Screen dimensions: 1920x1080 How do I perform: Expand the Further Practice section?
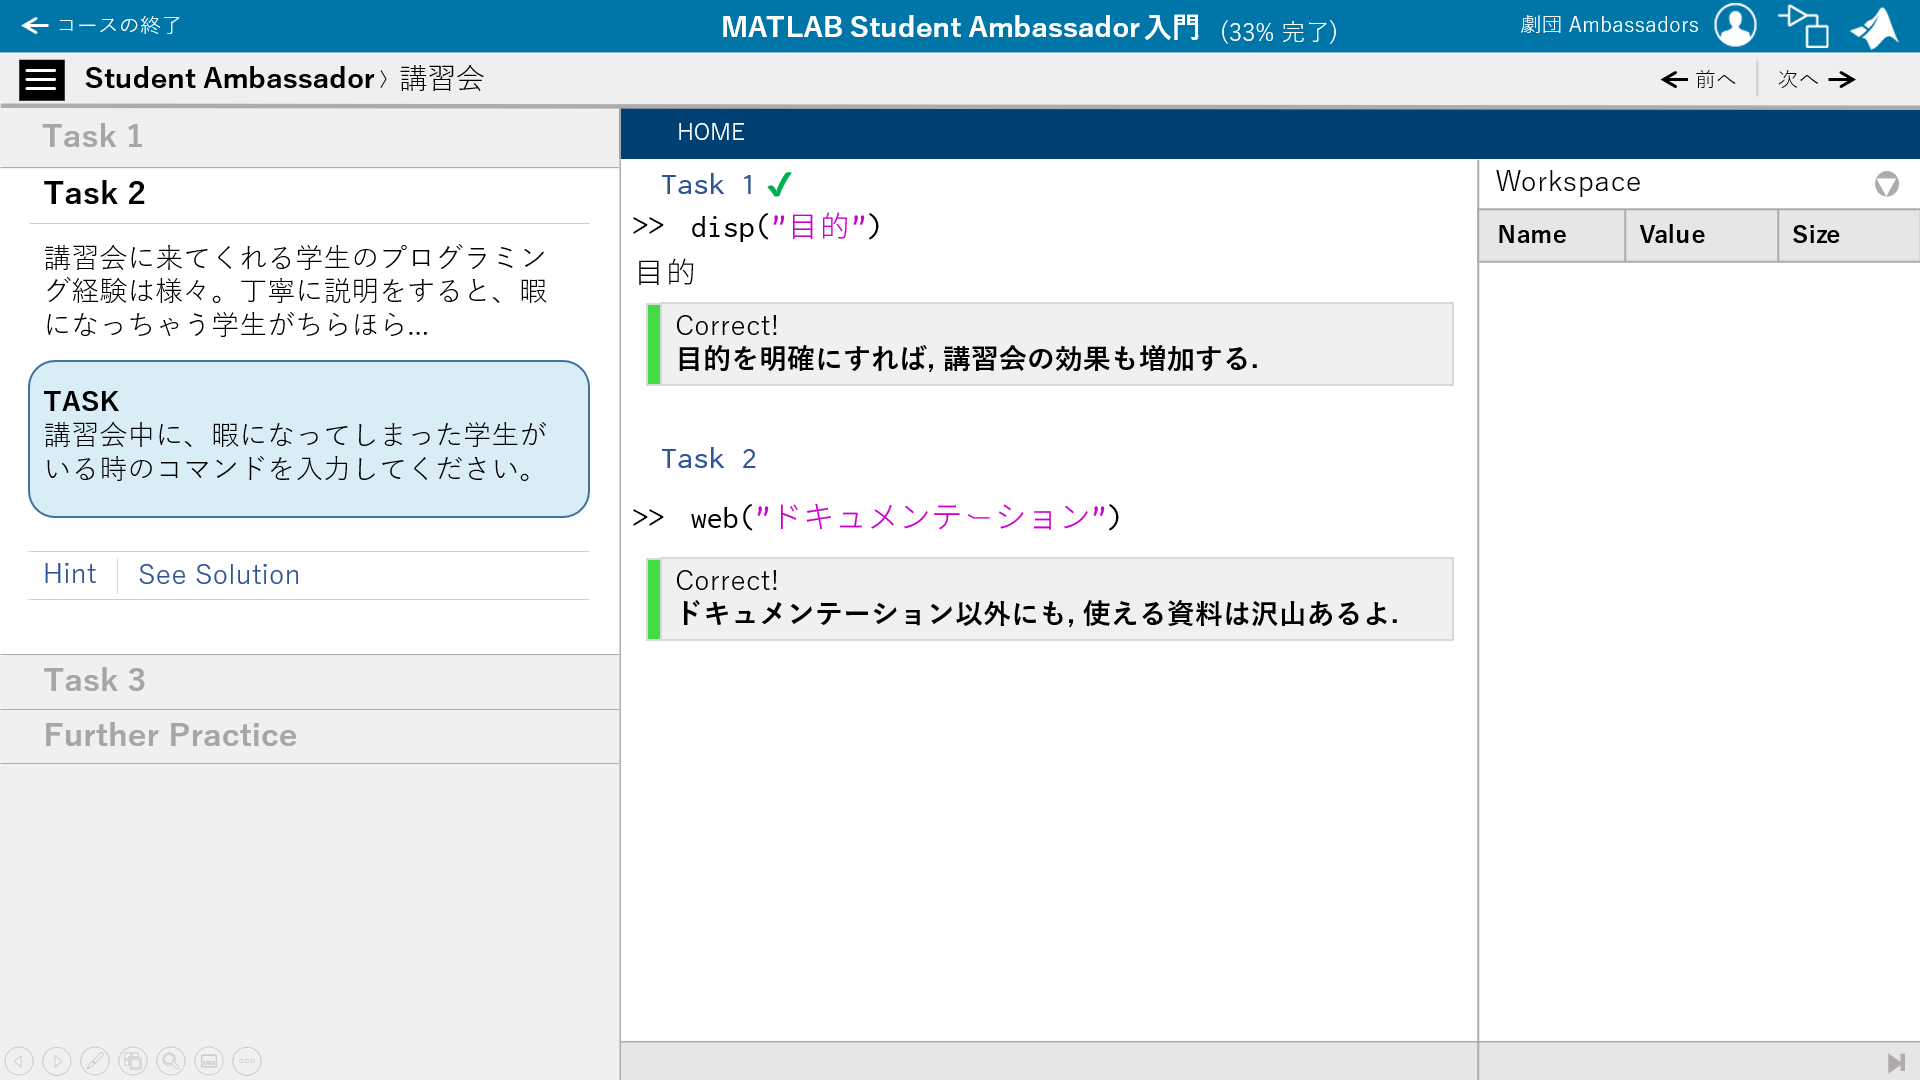[x=170, y=736]
